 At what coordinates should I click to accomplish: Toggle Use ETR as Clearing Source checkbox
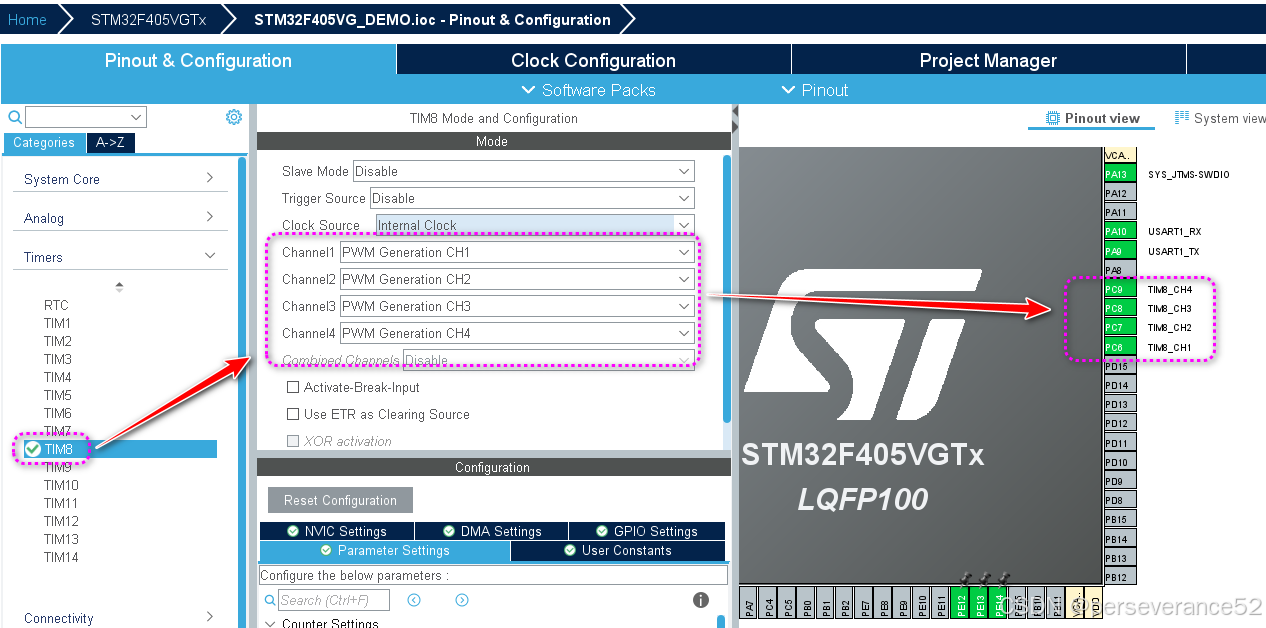click(x=293, y=414)
